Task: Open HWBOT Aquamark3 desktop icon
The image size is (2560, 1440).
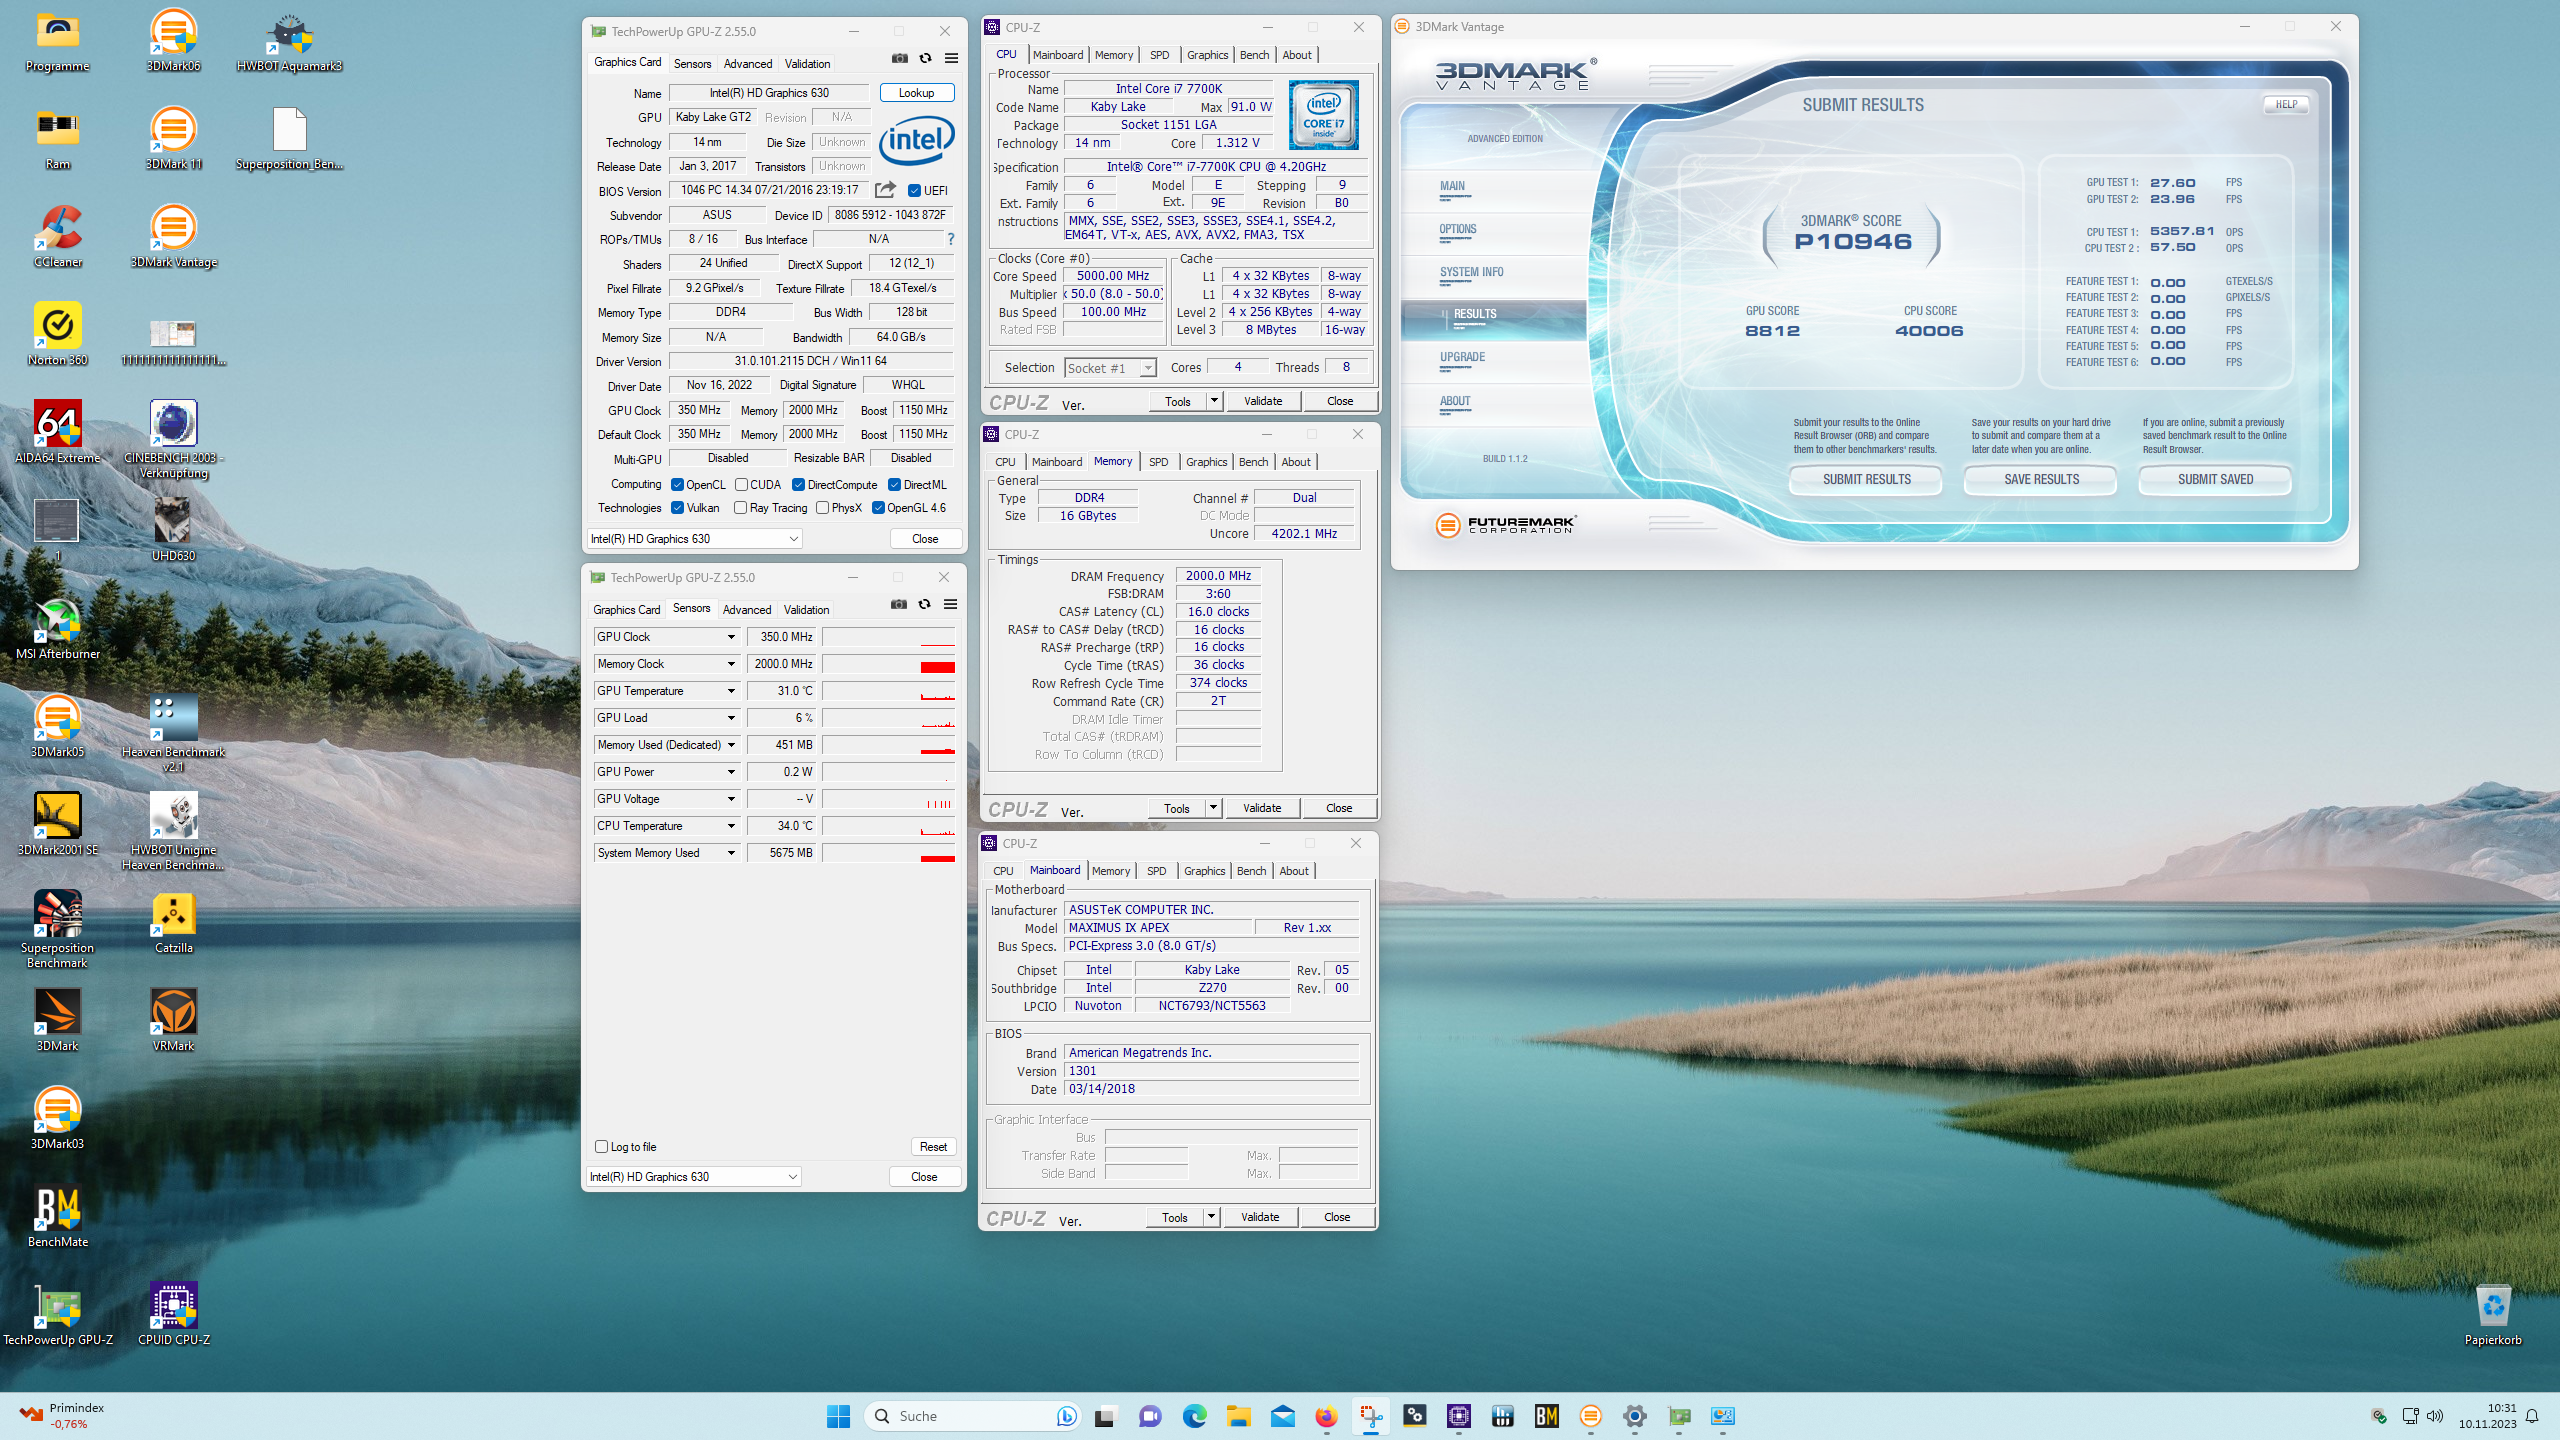Action: (289, 41)
